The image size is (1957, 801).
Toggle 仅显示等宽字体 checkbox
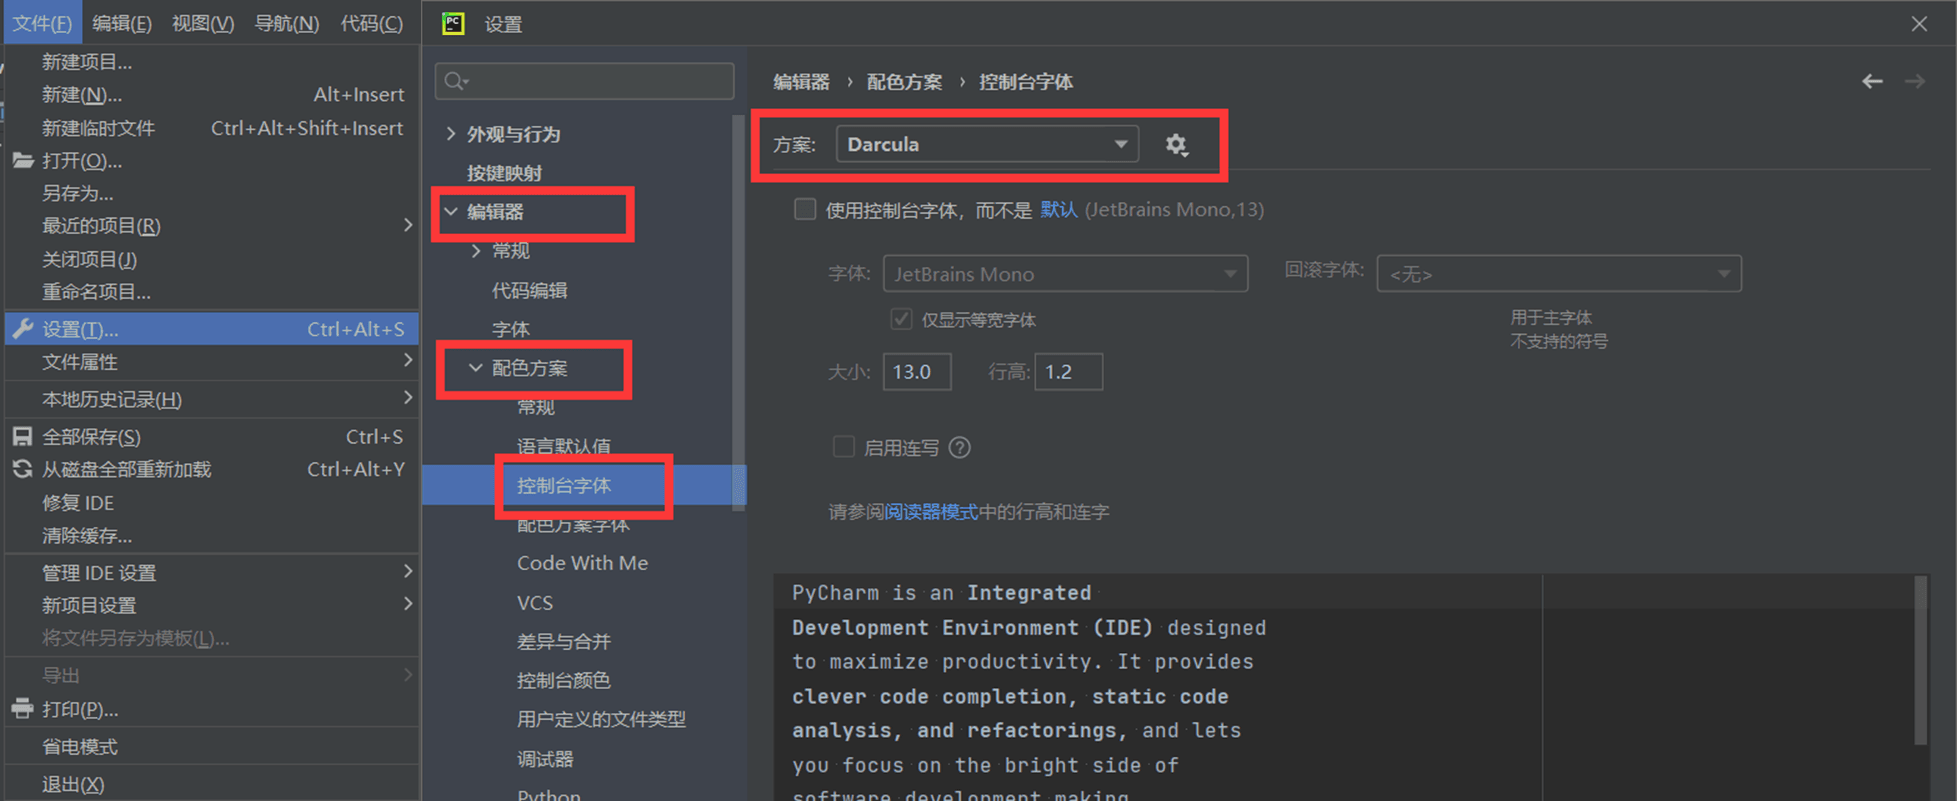click(901, 319)
